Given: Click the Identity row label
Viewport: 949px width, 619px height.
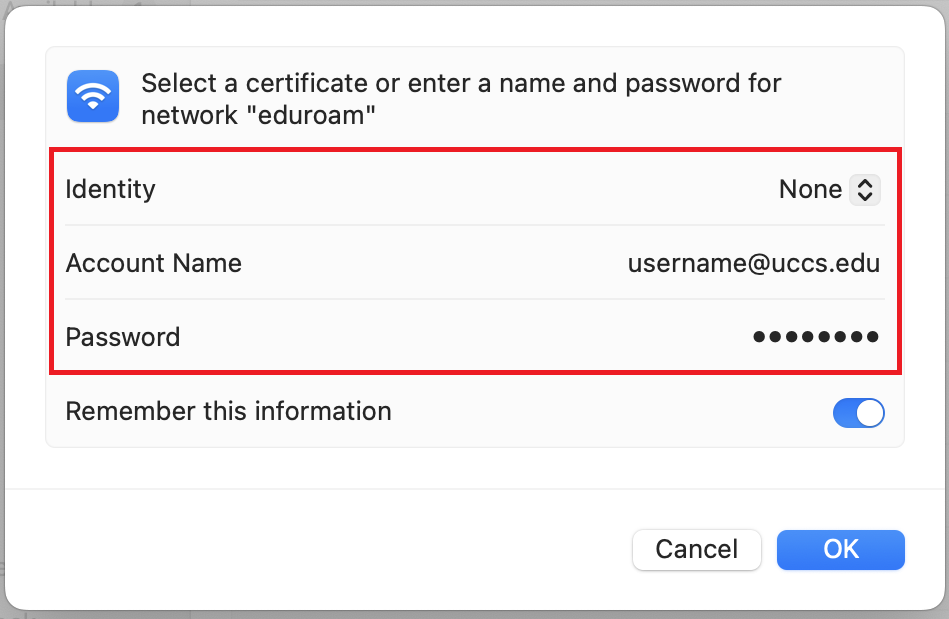Looking at the screenshot, I should [x=110, y=189].
